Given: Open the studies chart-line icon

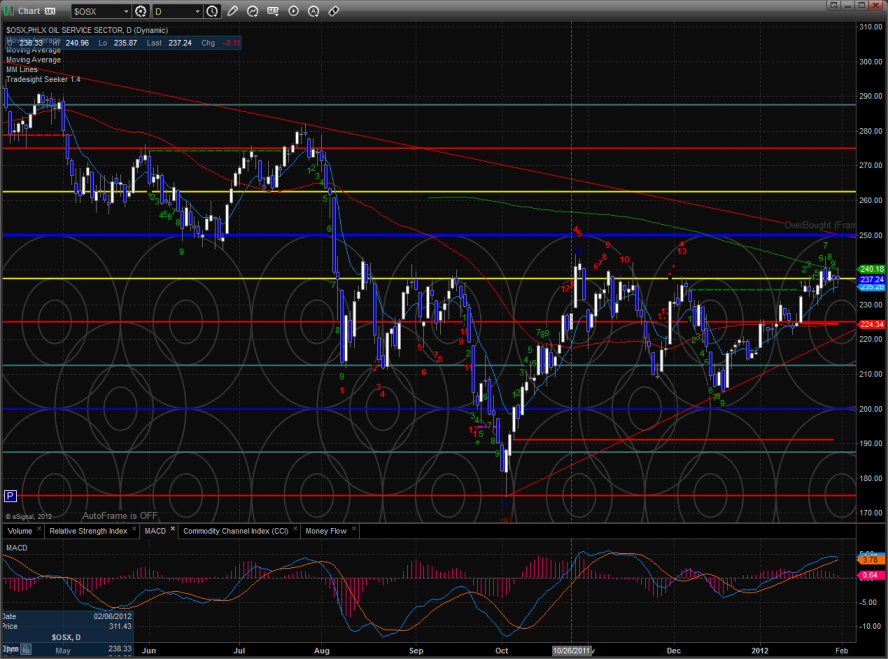Looking at the screenshot, I should 253,11.
